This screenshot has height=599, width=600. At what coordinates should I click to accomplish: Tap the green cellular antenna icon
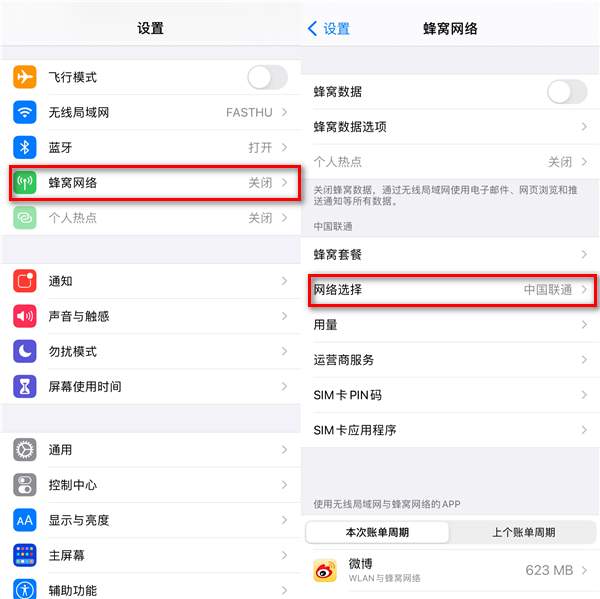click(x=25, y=183)
